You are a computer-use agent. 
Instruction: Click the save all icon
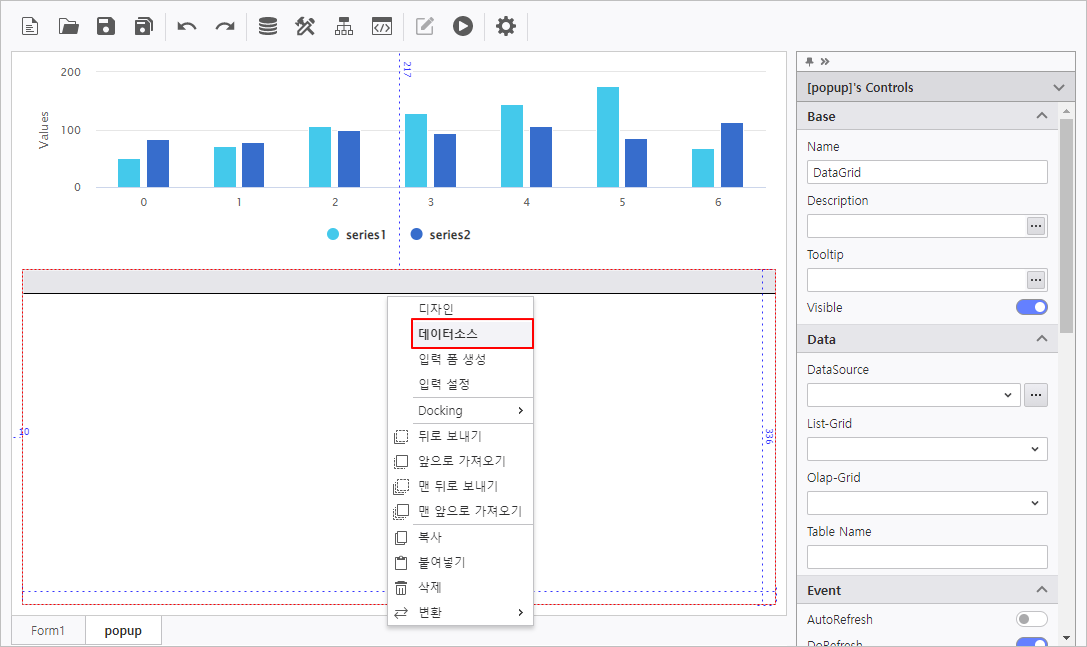click(144, 27)
